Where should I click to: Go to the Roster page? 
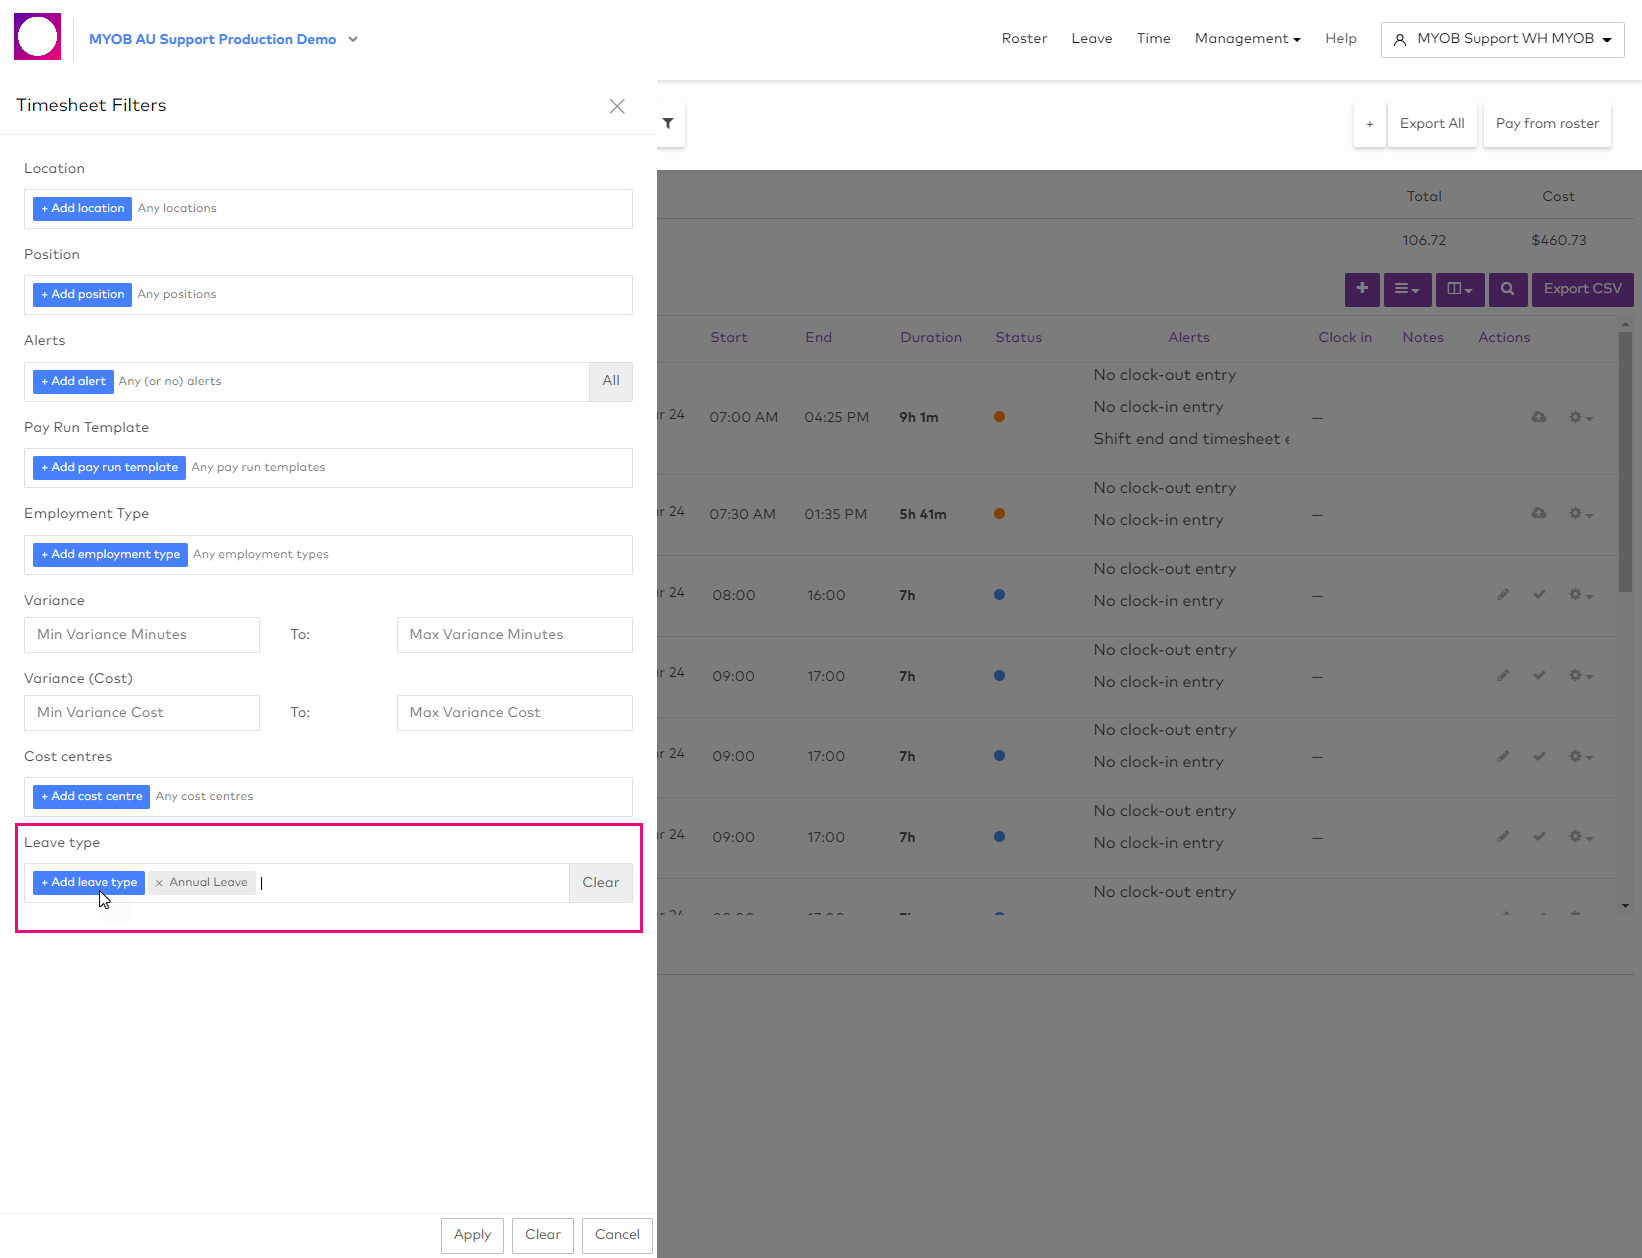point(1024,39)
